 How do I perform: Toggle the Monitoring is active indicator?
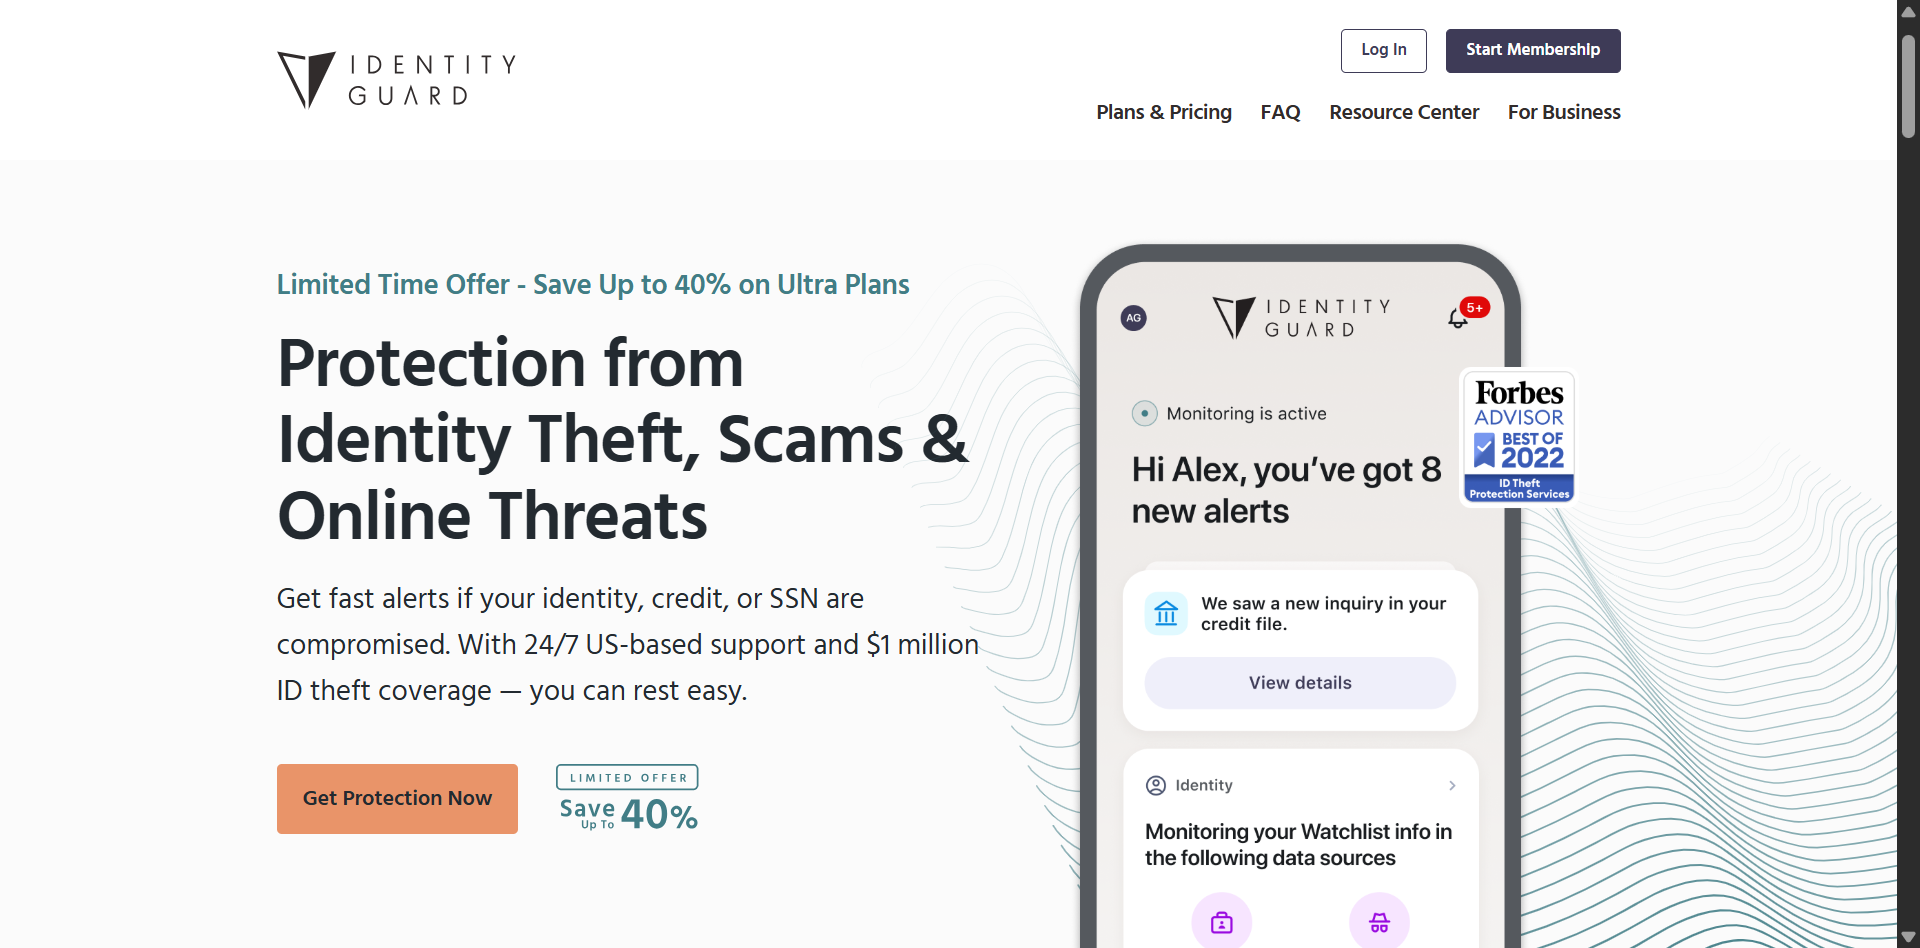(x=1144, y=413)
